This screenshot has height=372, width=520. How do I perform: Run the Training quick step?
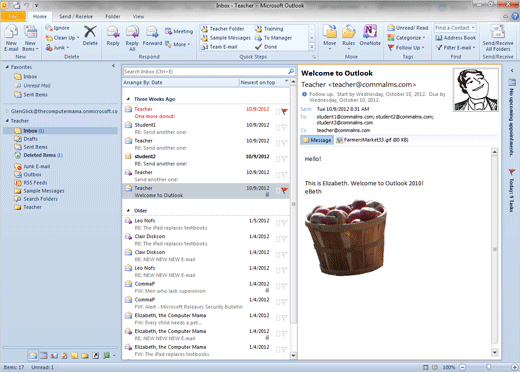click(269, 29)
